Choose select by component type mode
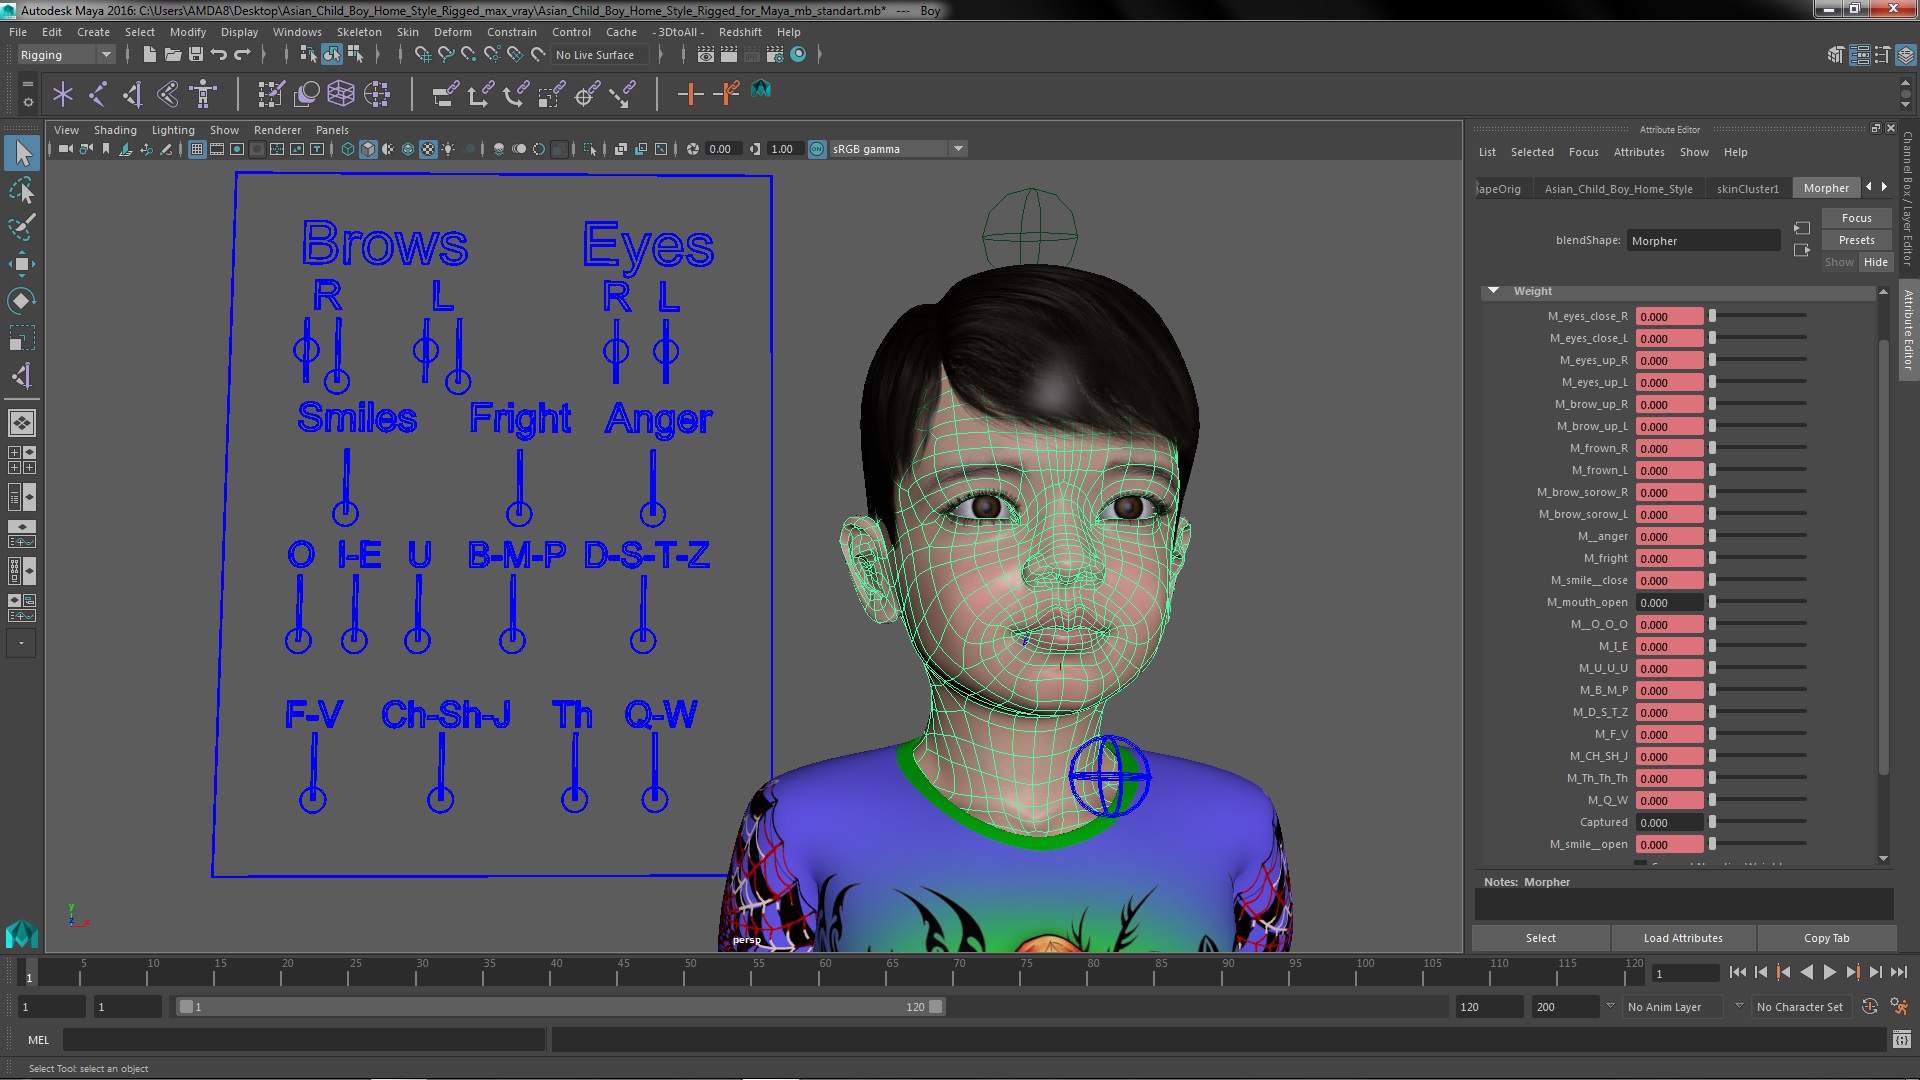 tap(354, 54)
